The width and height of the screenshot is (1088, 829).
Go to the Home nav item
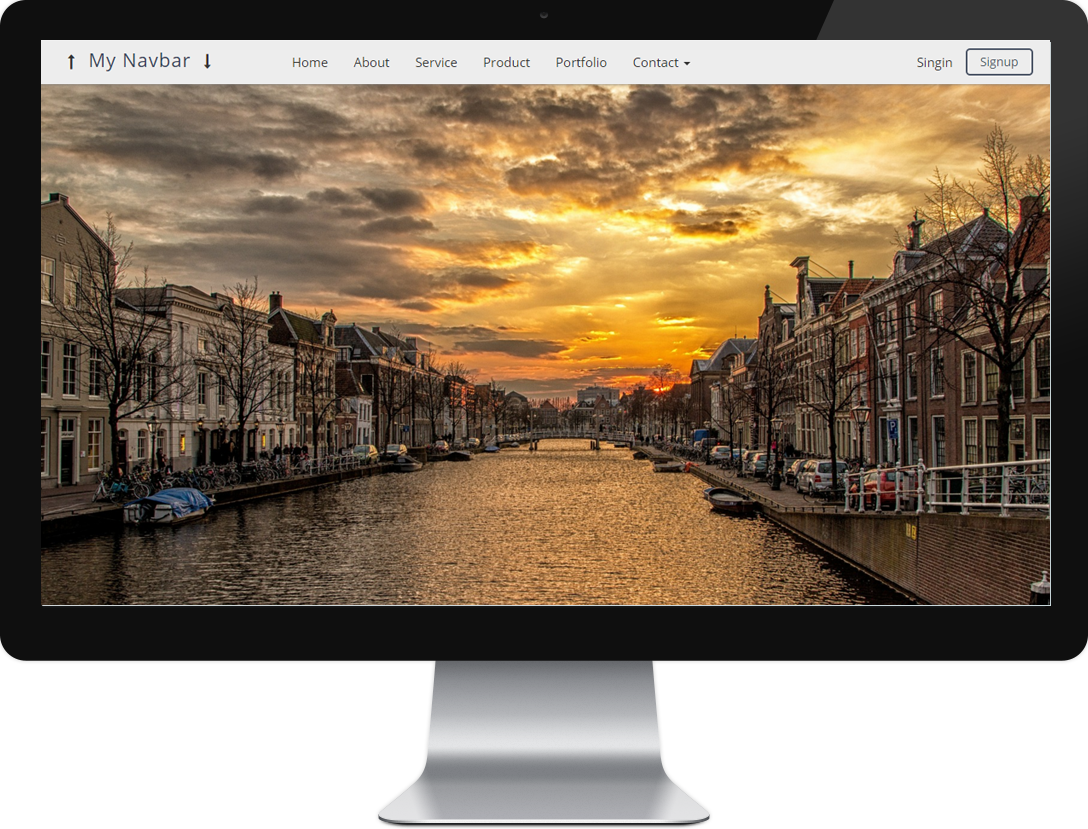point(310,62)
